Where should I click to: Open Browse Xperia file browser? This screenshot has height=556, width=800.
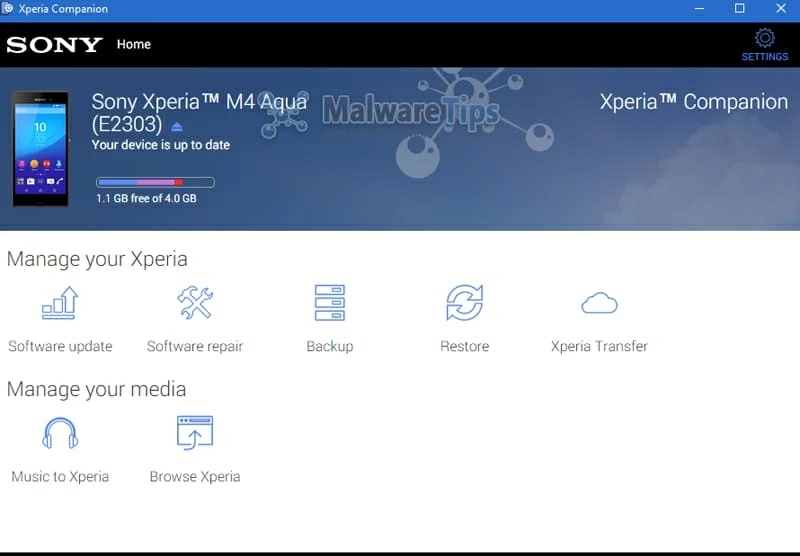[195, 433]
